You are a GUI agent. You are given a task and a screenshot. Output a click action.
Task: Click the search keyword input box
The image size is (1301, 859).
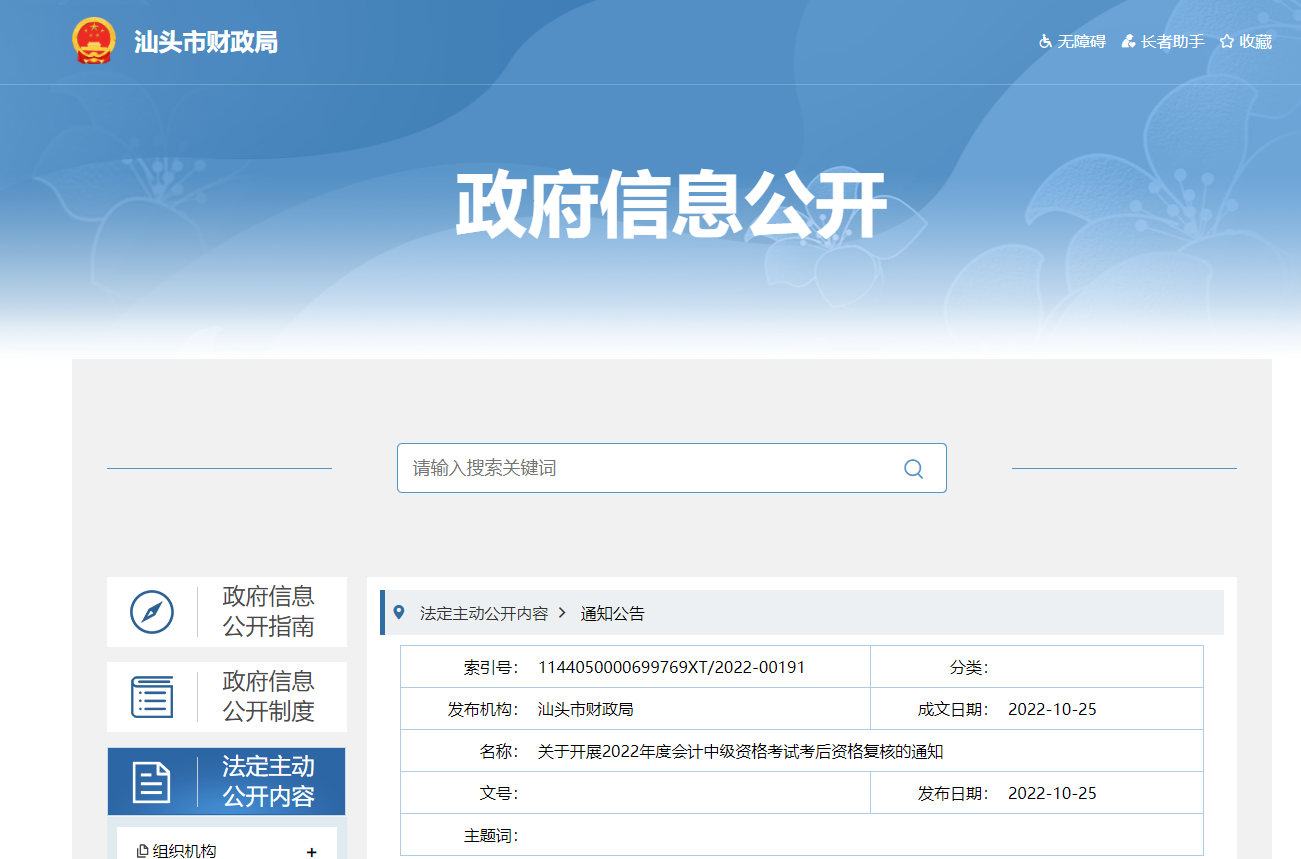(x=650, y=467)
